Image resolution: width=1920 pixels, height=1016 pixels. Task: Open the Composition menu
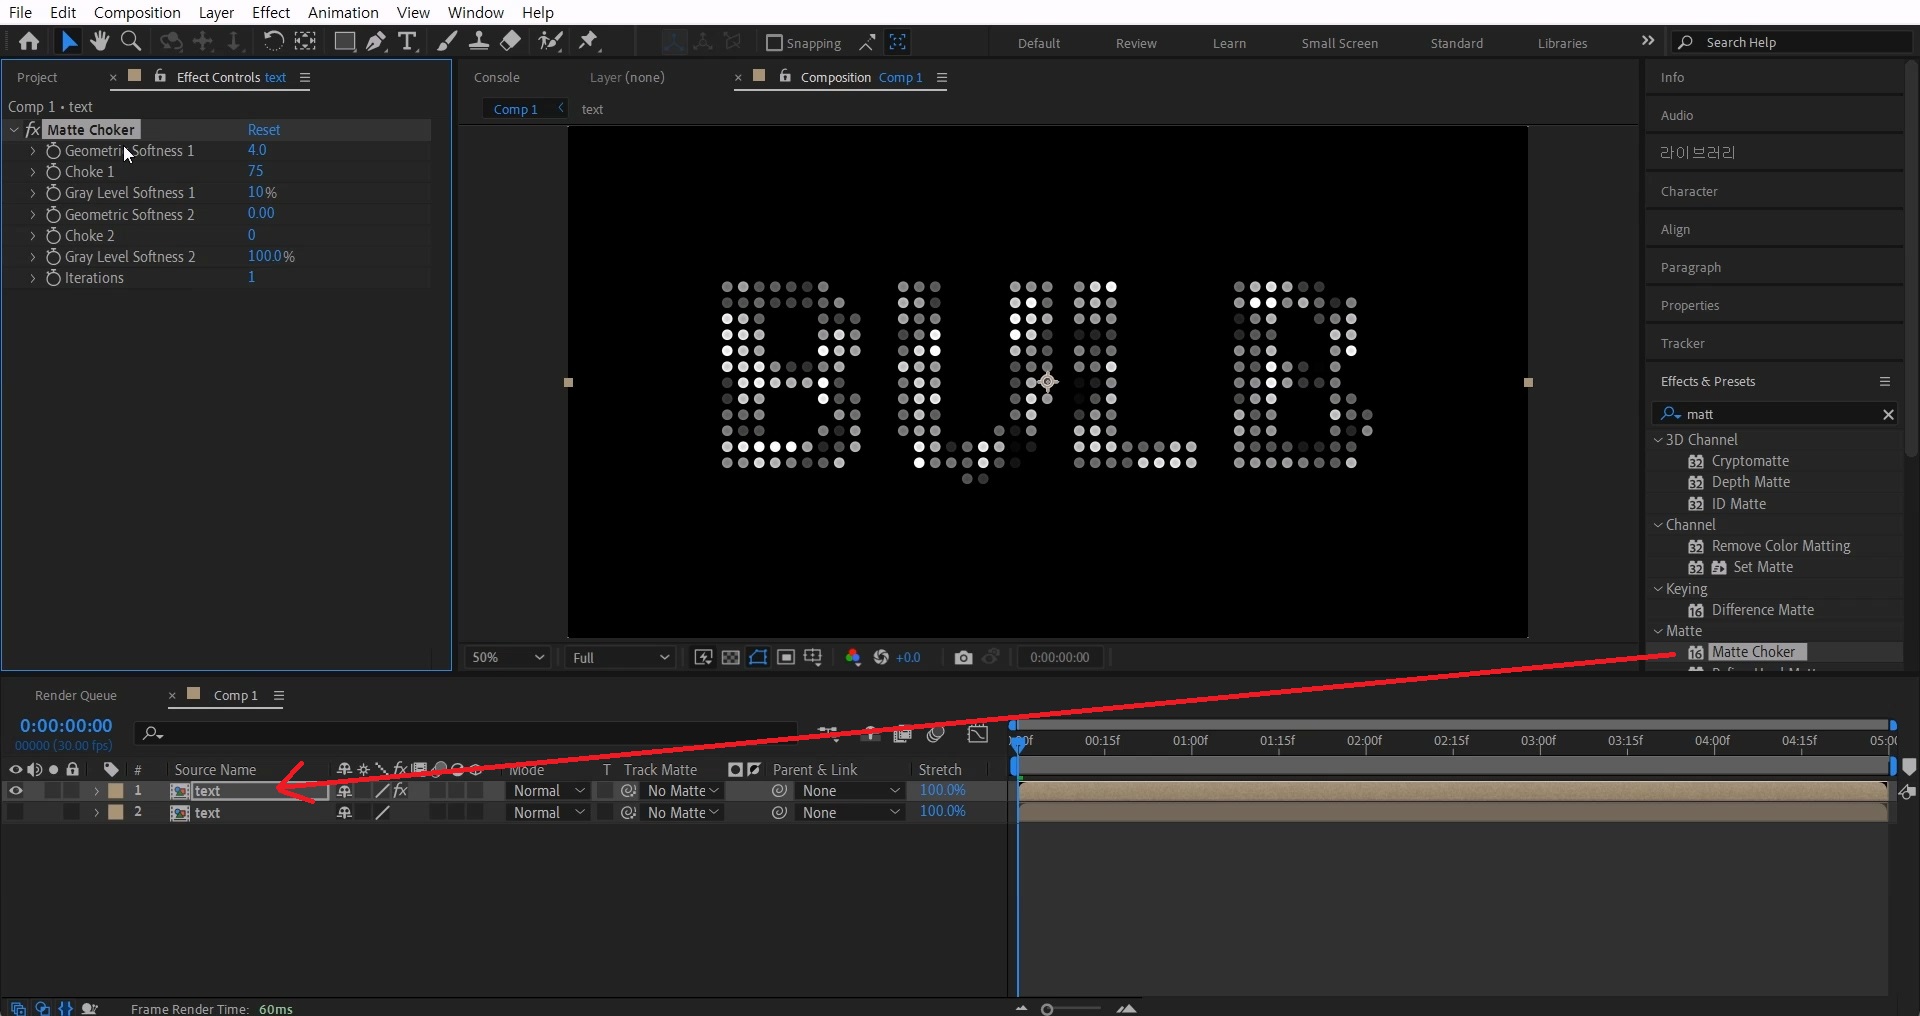click(x=137, y=12)
